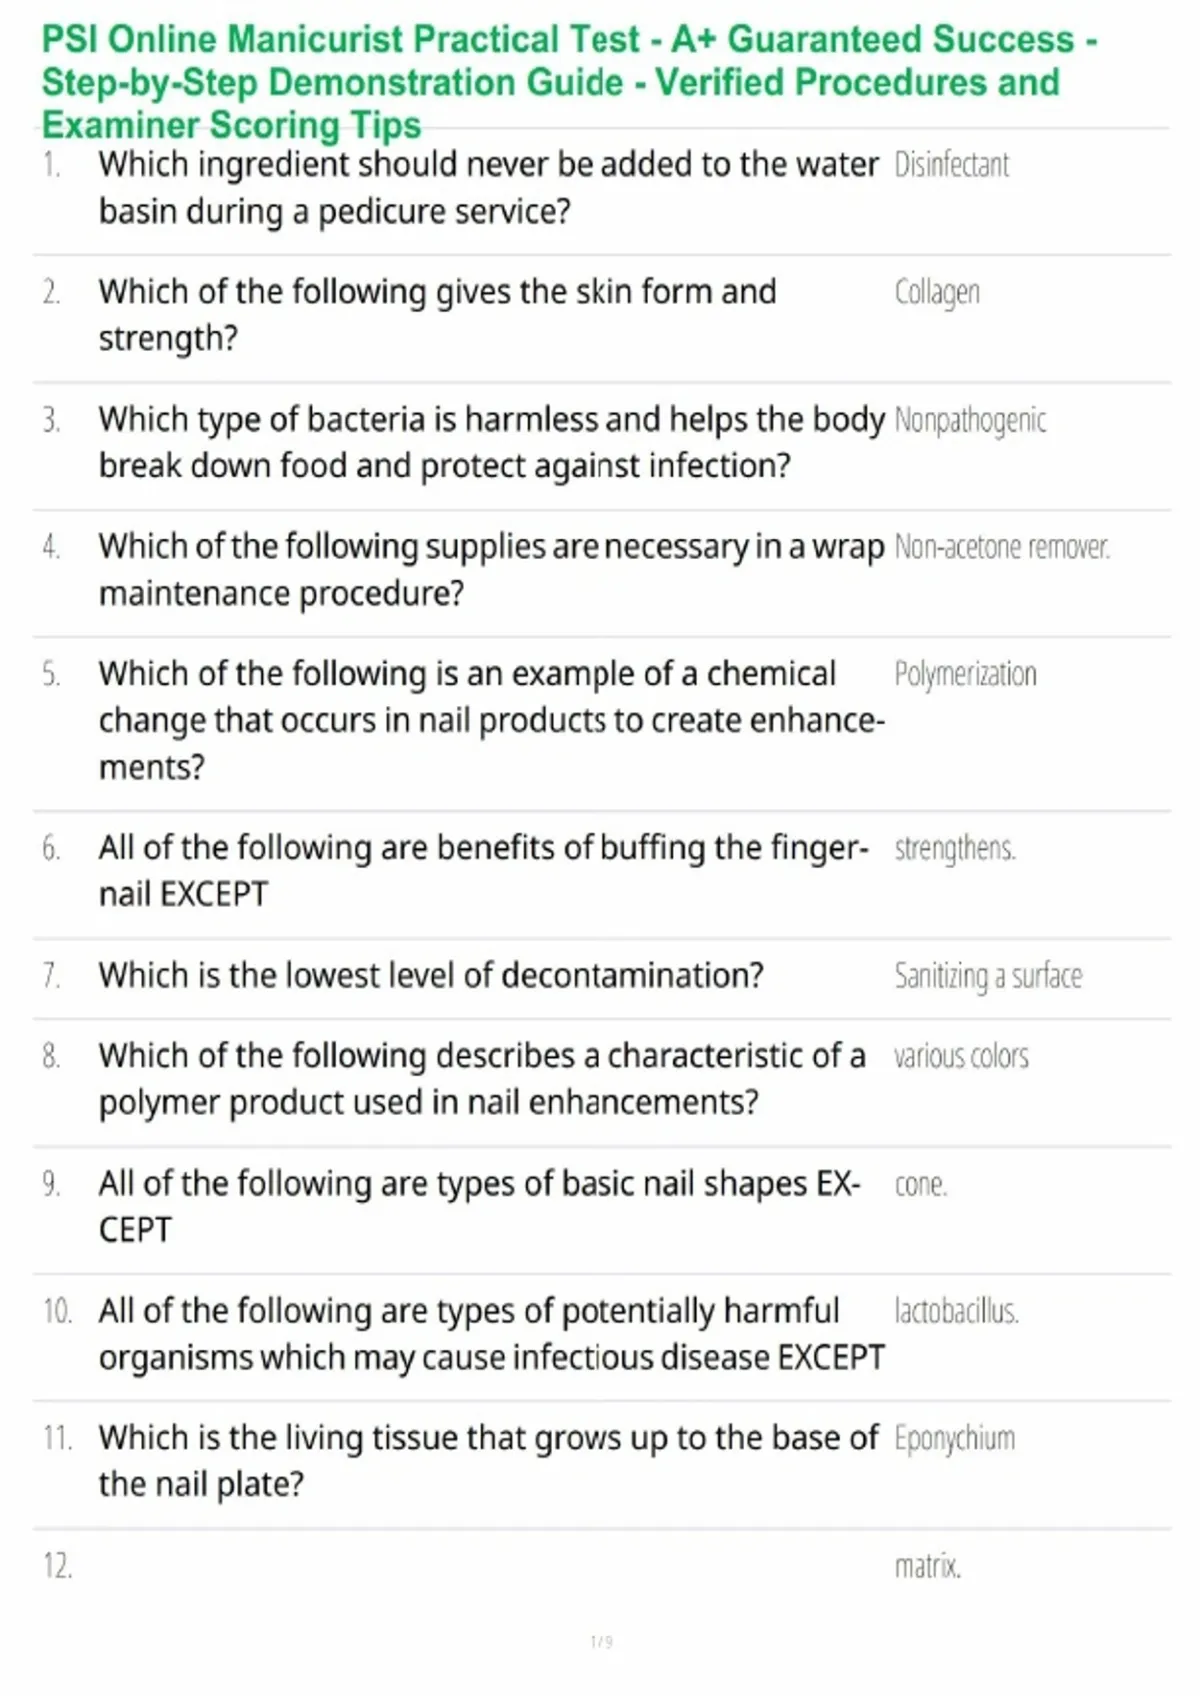Image resolution: width=1200 pixels, height=1700 pixels.
Task: Select question 1 about pedicure water basin
Action: 488,188
